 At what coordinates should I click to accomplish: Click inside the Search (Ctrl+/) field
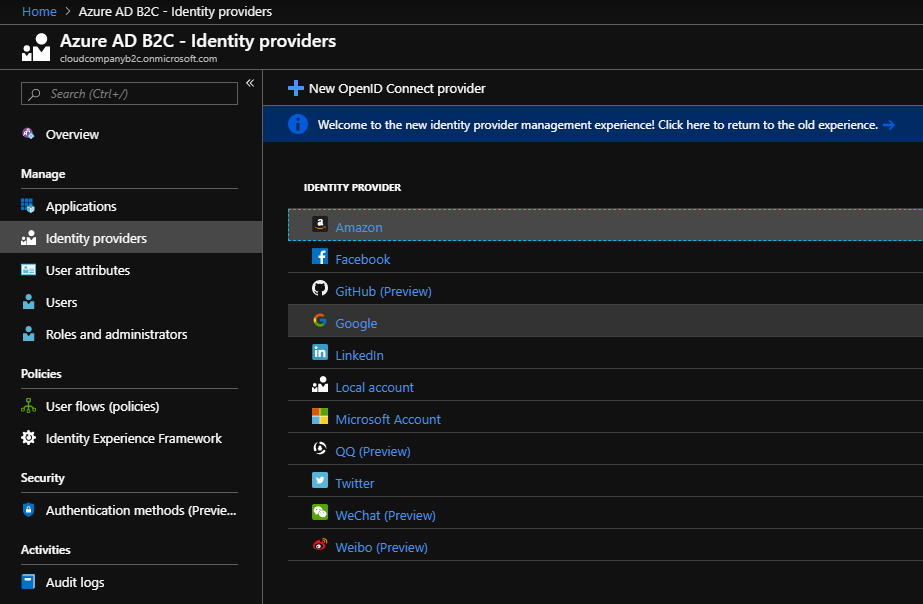point(128,93)
